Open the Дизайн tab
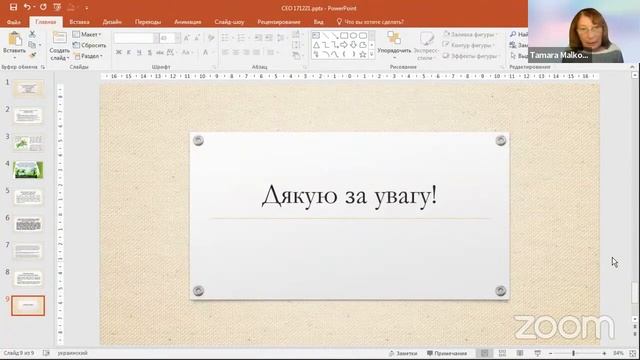The height and width of the screenshot is (360, 640). pos(112,22)
